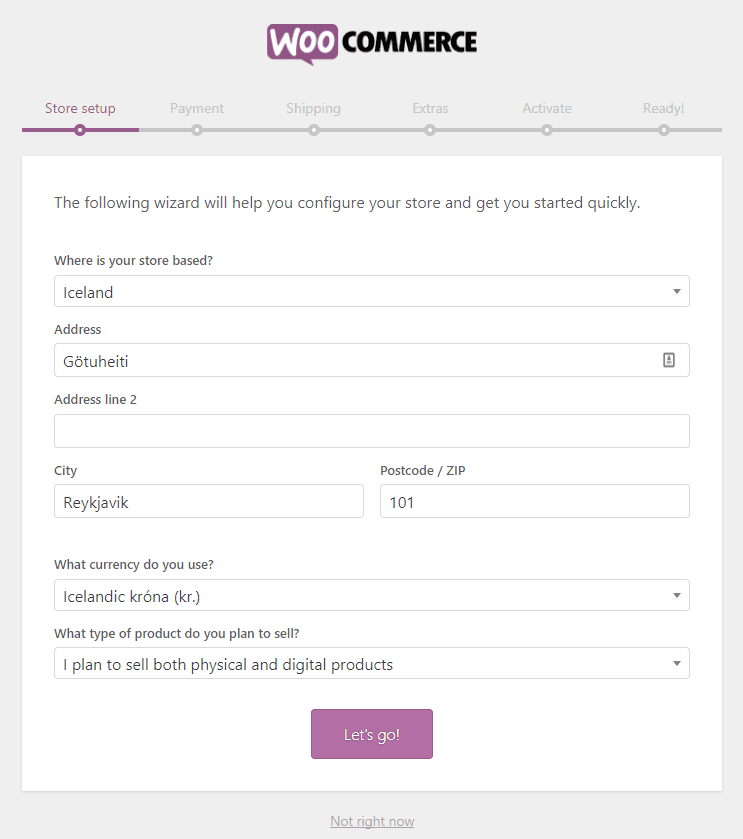Viewport: 743px width, 839px height.
Task: Open the store country dropdown showing Iceland
Action: point(371,291)
